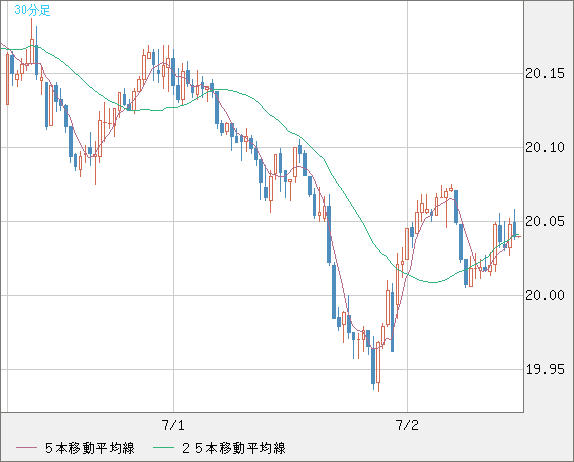
Task: Click the 30分足 timeframe label
Action: coord(32,11)
